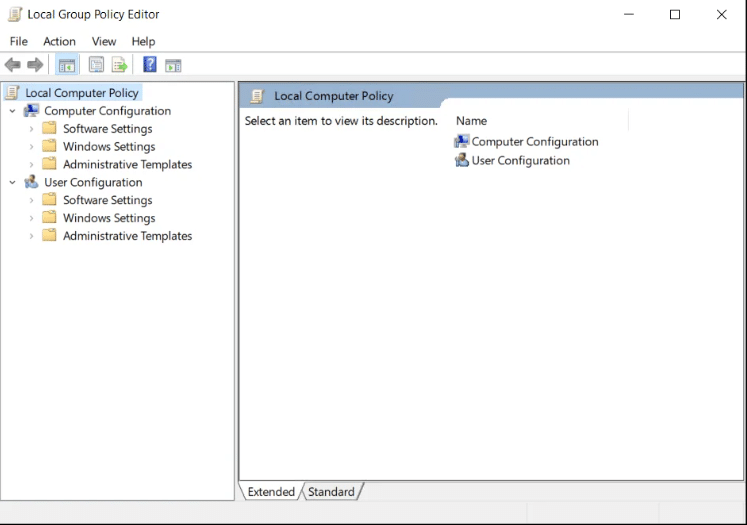Expand Administrative Templates under Computer Configuration

pos(31,165)
